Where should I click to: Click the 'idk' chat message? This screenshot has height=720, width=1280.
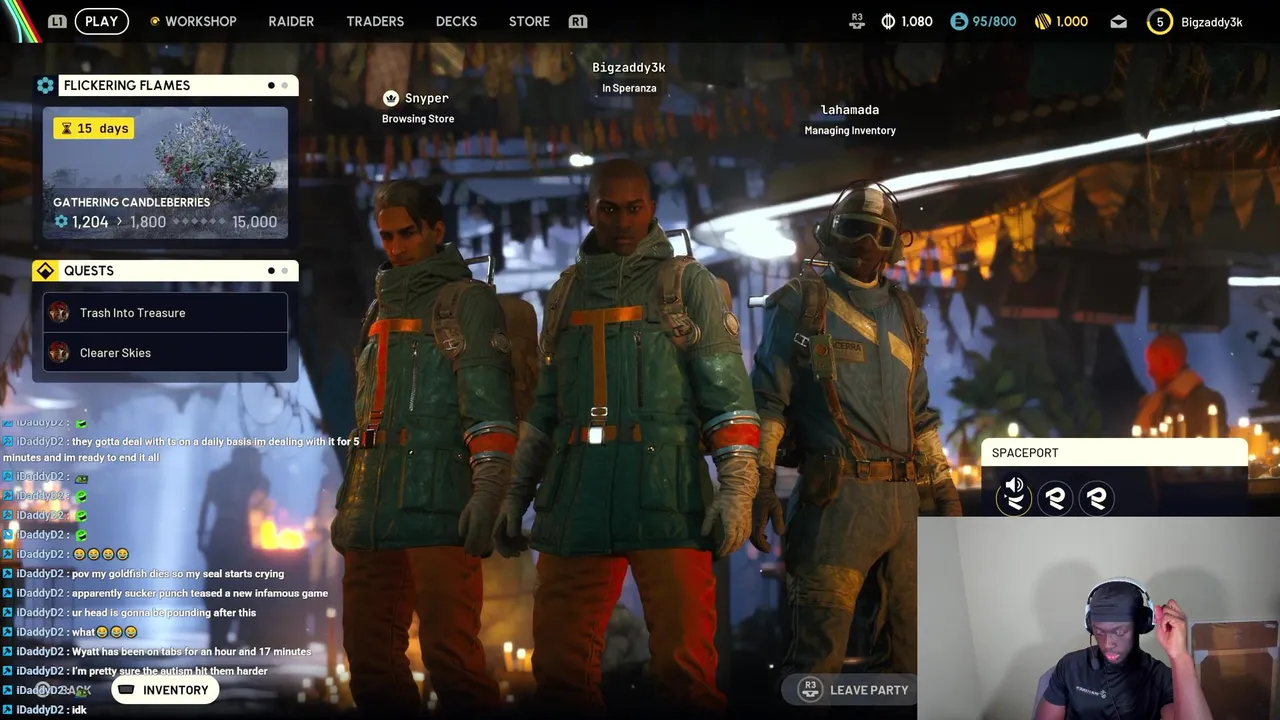(45, 710)
